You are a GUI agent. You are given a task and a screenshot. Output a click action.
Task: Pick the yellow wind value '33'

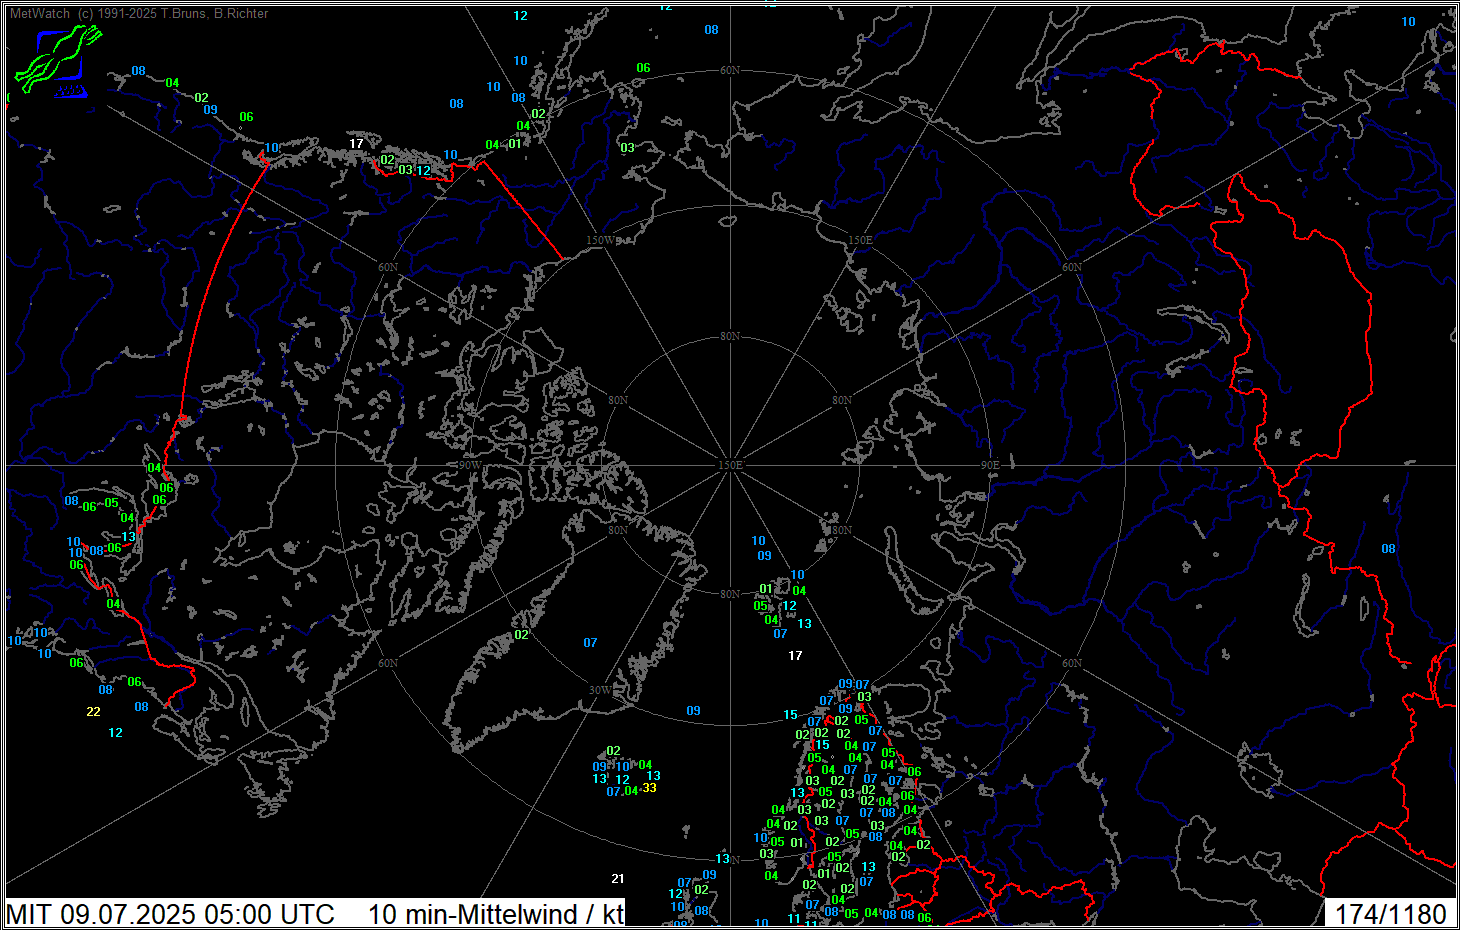[x=649, y=788]
